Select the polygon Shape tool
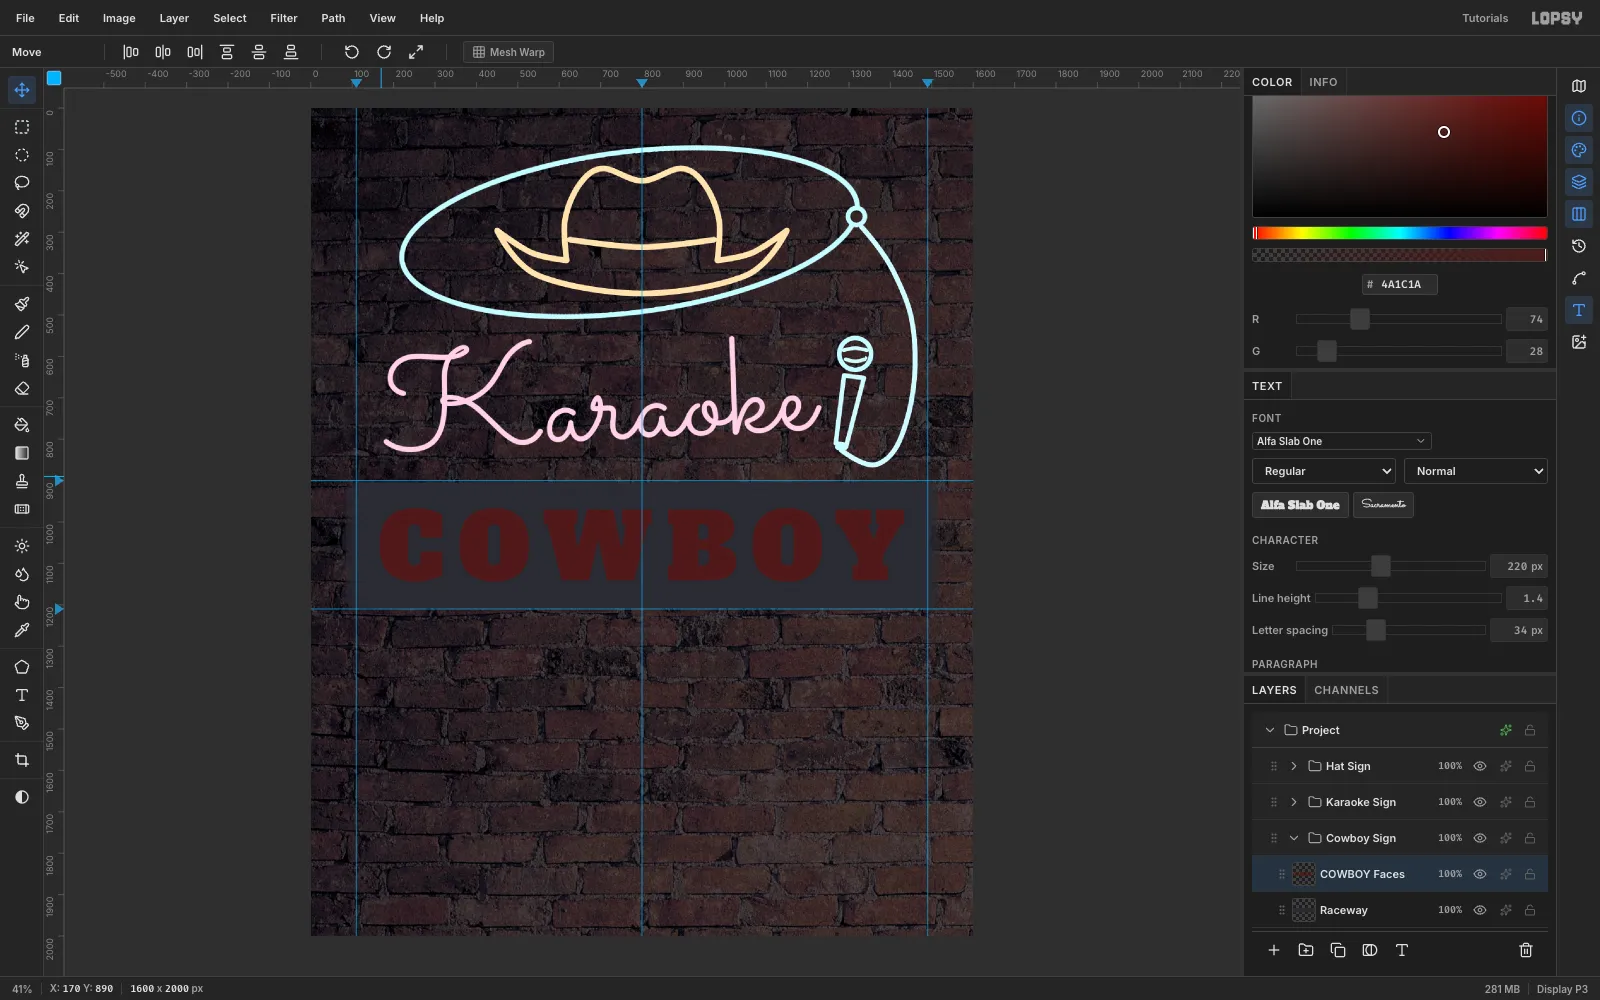Image resolution: width=1600 pixels, height=1000 pixels. (22, 667)
